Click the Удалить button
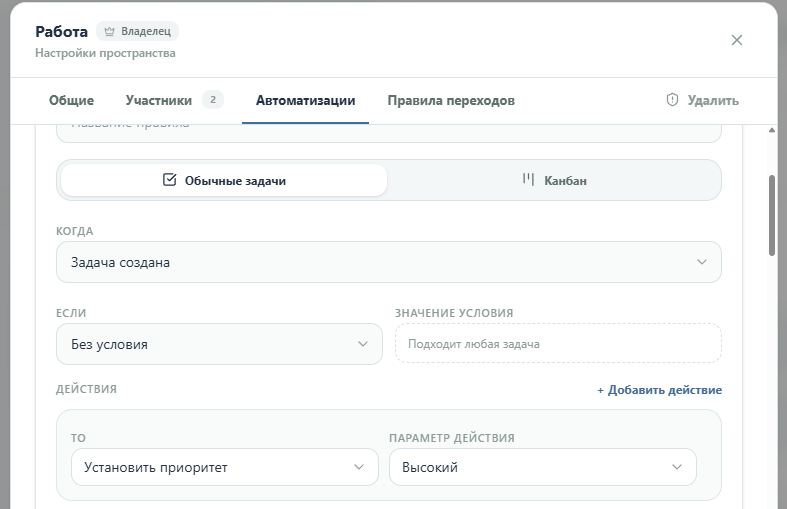The image size is (787, 509). [703, 100]
